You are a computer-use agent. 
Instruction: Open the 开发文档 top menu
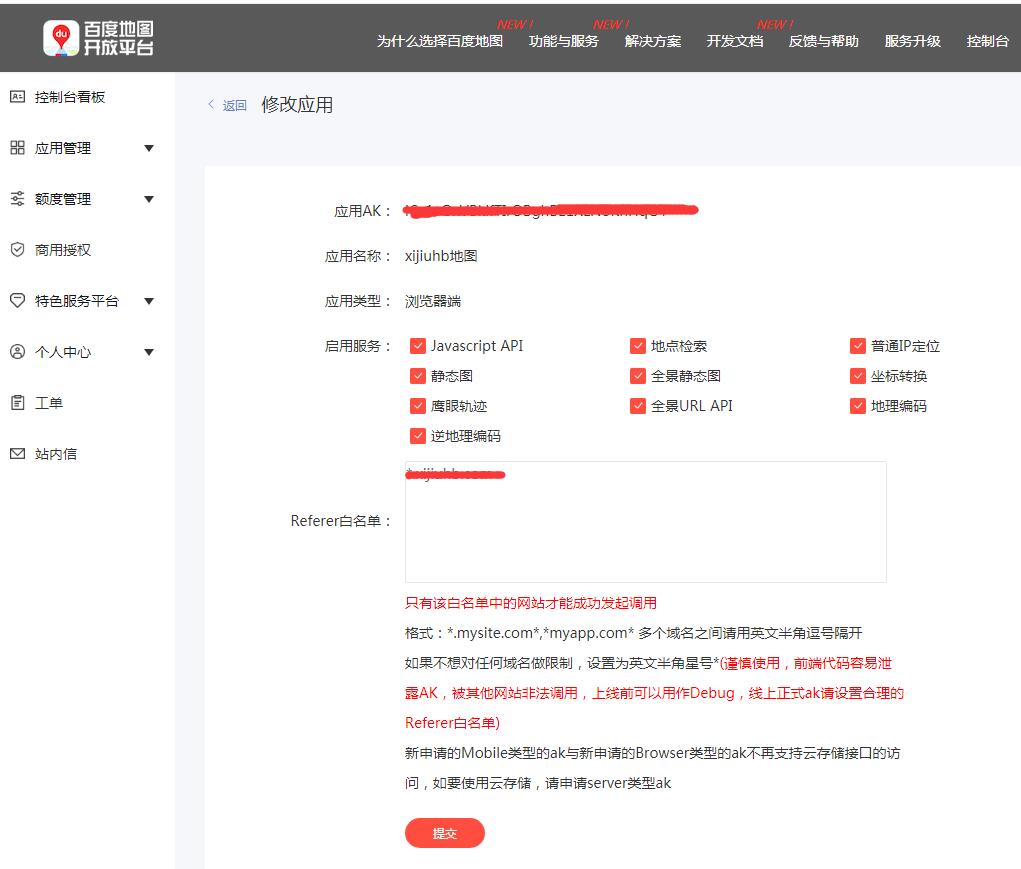734,41
